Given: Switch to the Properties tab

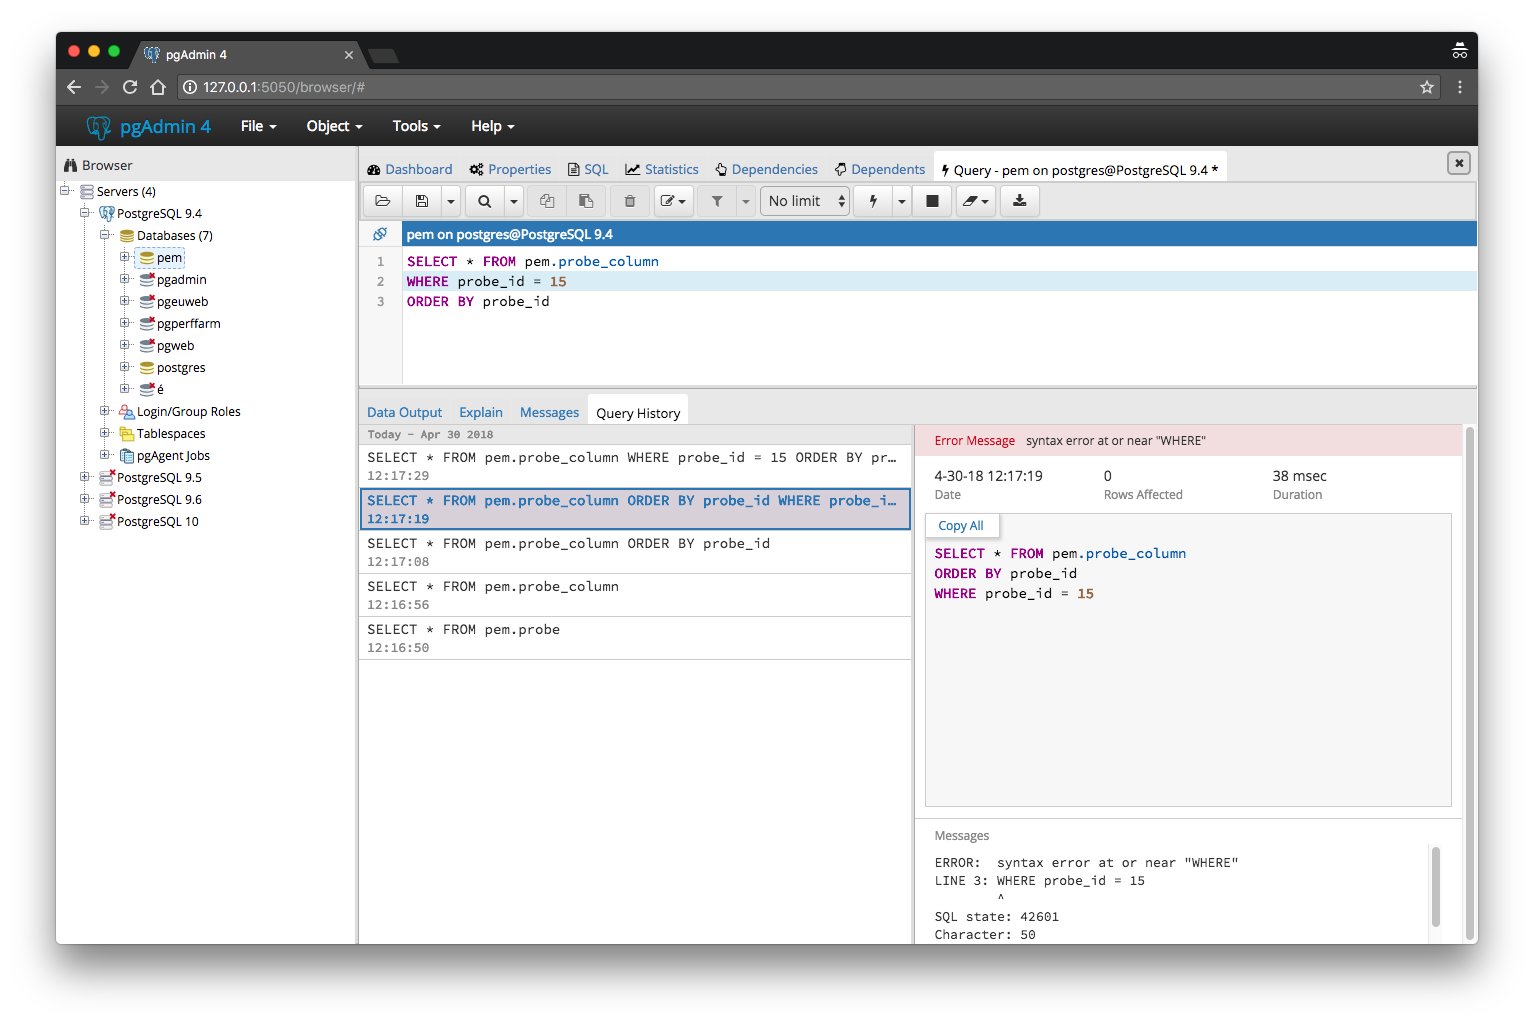Looking at the screenshot, I should pyautogui.click(x=510, y=169).
